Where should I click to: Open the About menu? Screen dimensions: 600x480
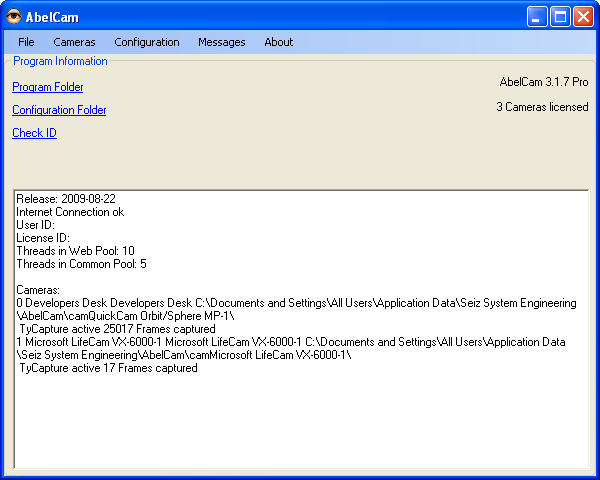pos(279,42)
